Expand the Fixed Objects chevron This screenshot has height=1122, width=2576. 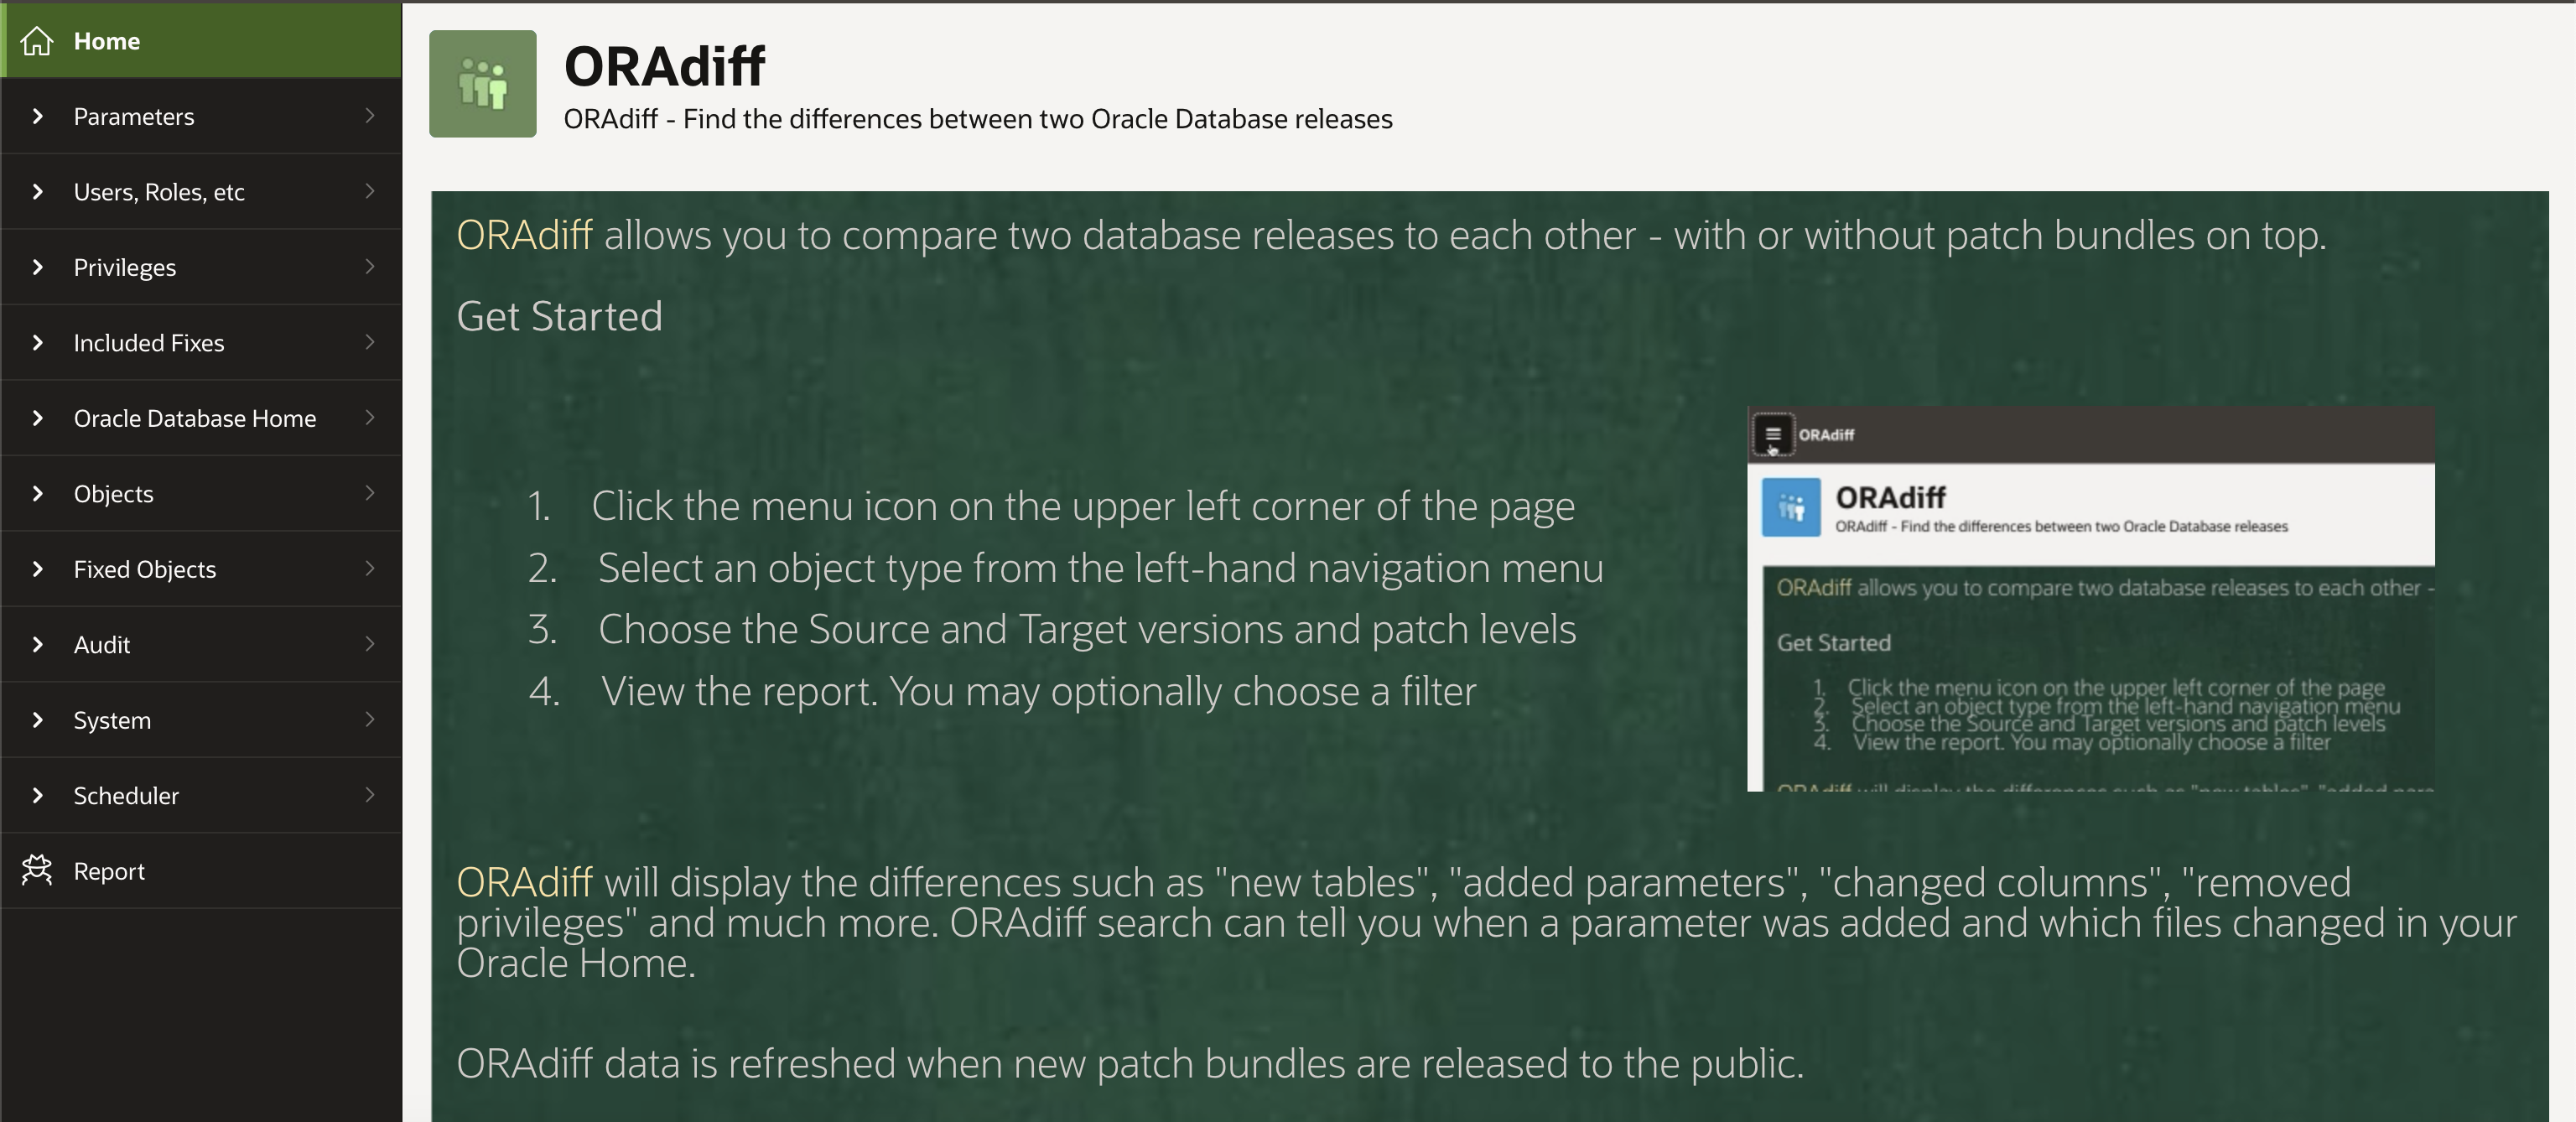pos(38,569)
